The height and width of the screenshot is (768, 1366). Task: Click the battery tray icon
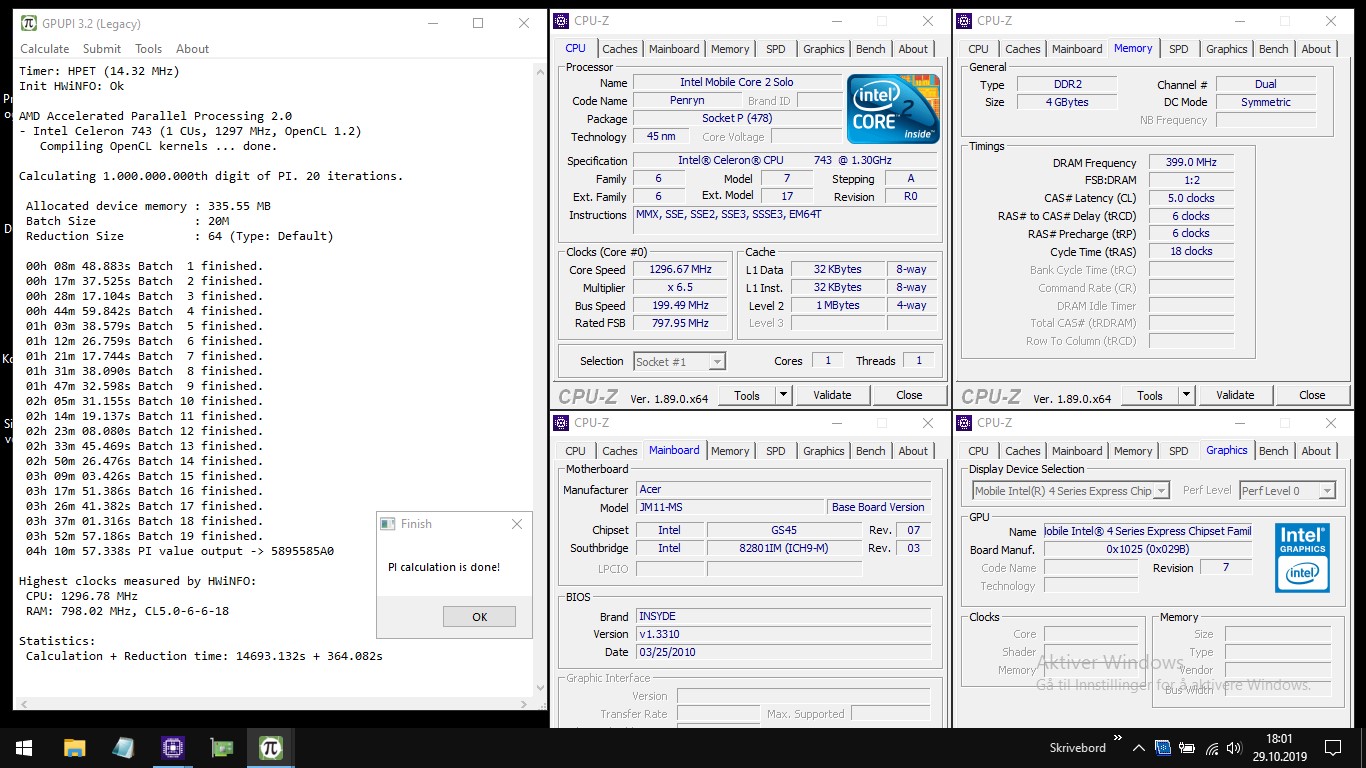(x=1187, y=747)
